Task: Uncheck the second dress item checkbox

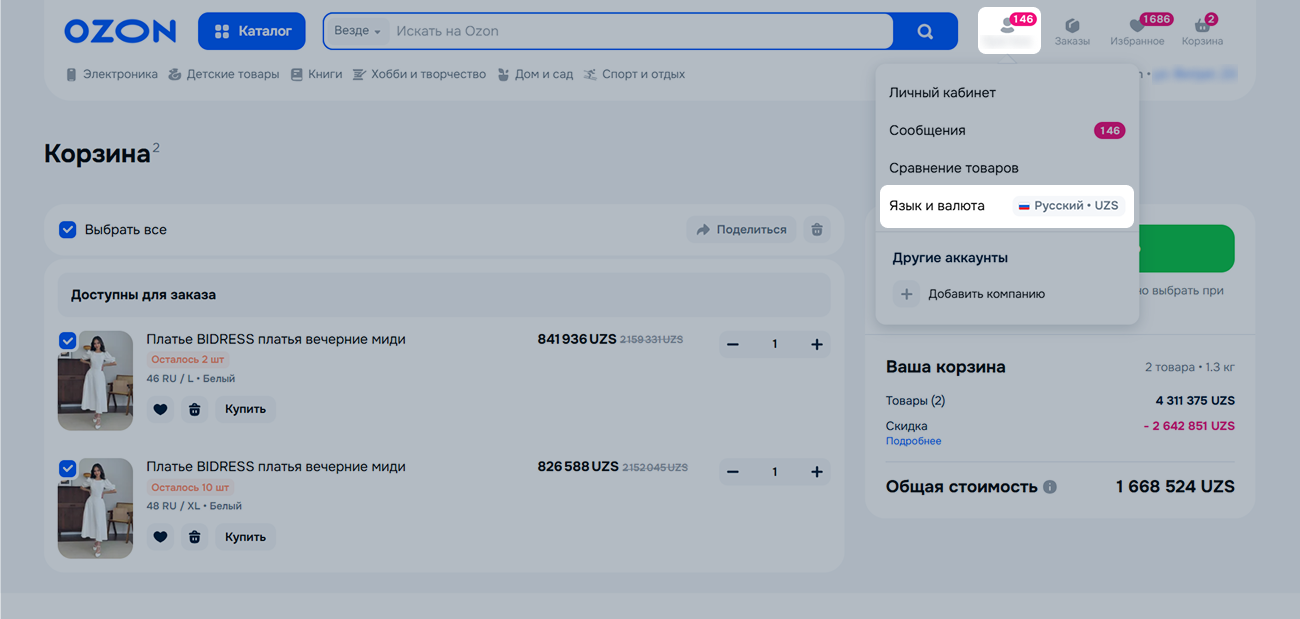Action: tap(68, 468)
